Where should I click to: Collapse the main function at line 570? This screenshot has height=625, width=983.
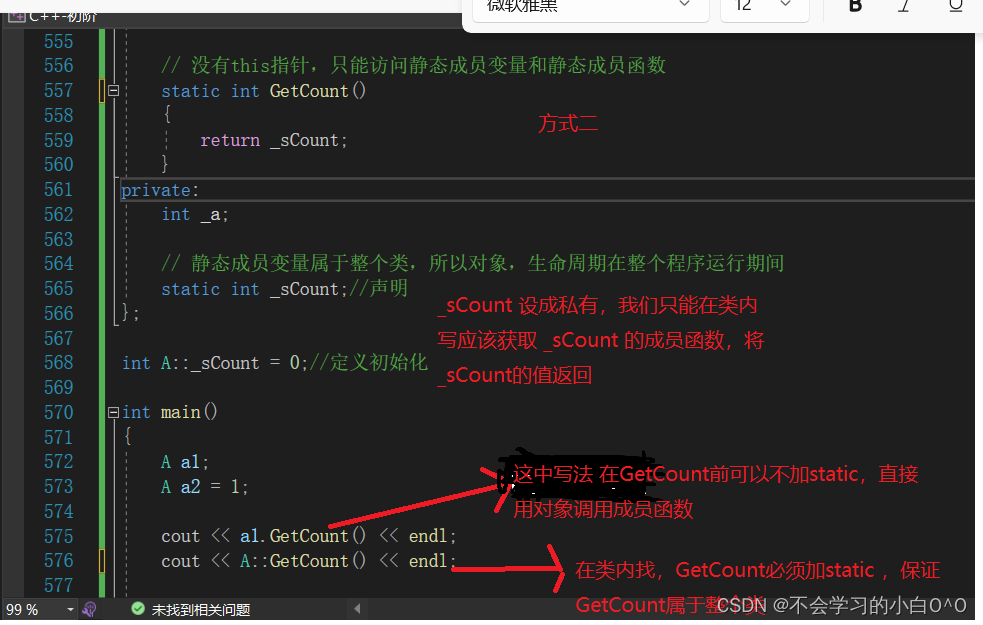click(x=113, y=411)
